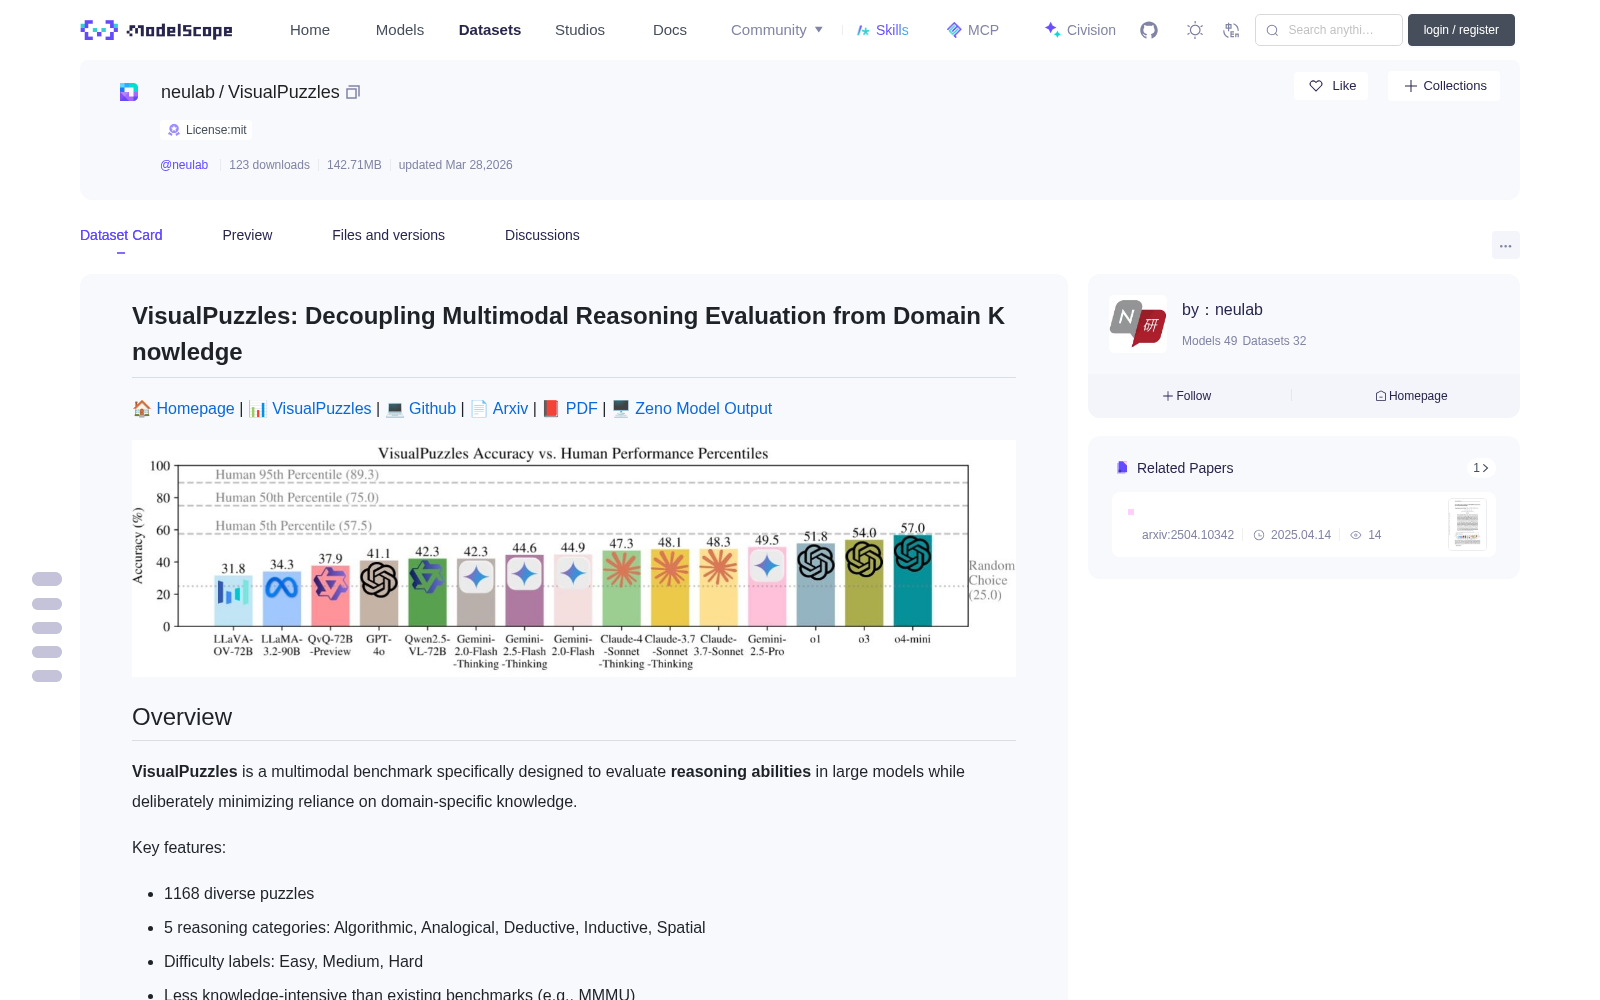Viewport: 1600px width, 1000px height.
Task: Open the PDF link
Action: pyautogui.click(x=581, y=408)
